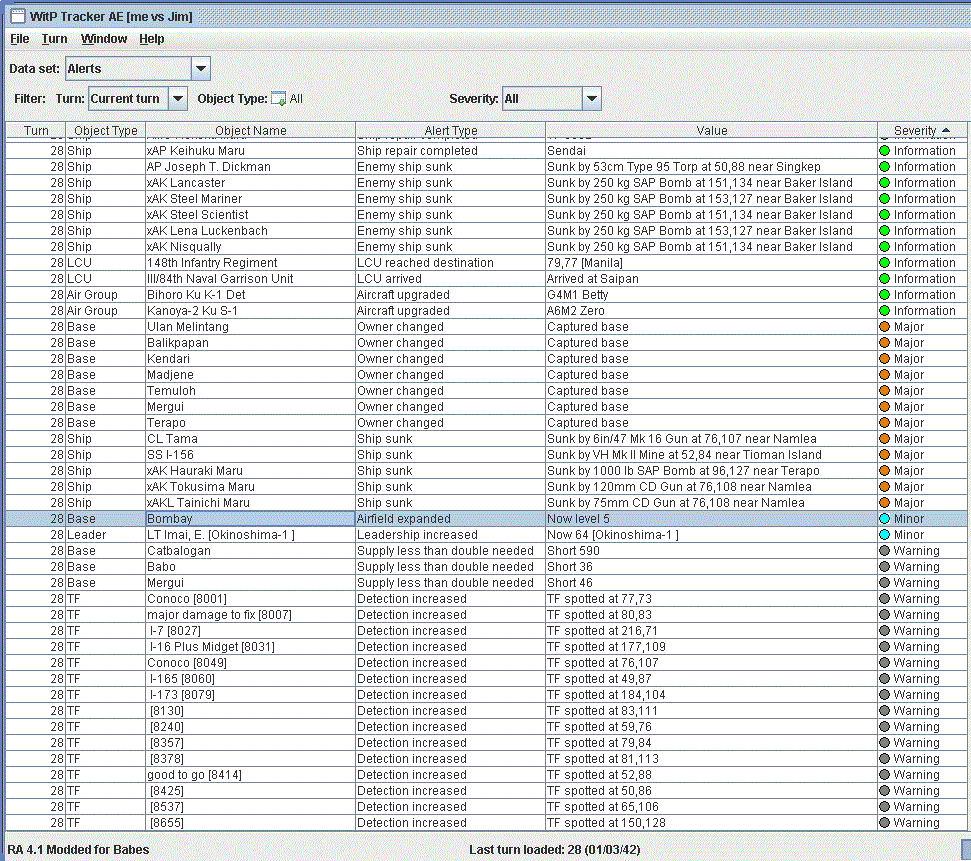The height and width of the screenshot is (861, 971).
Task: Click cyan Minor icon for Bombay row
Action: [x=884, y=519]
